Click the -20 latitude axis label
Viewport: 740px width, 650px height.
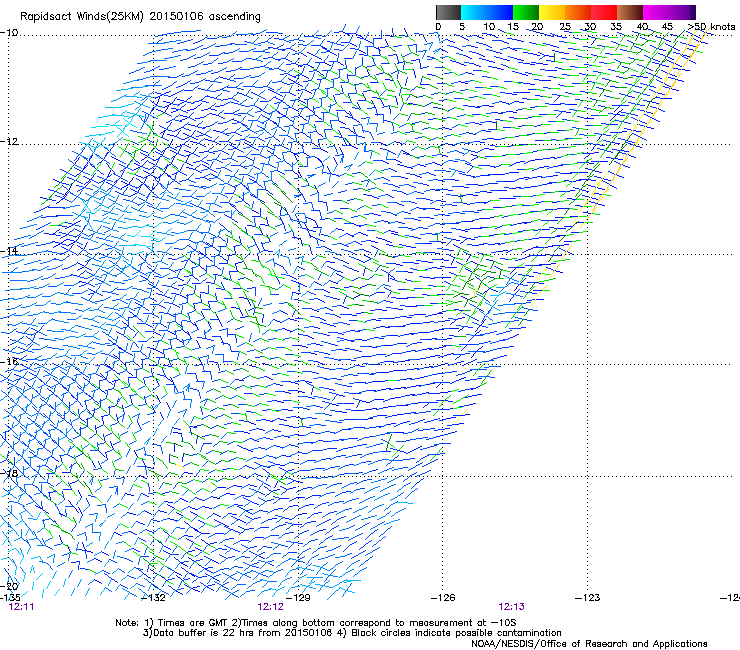point(9,586)
